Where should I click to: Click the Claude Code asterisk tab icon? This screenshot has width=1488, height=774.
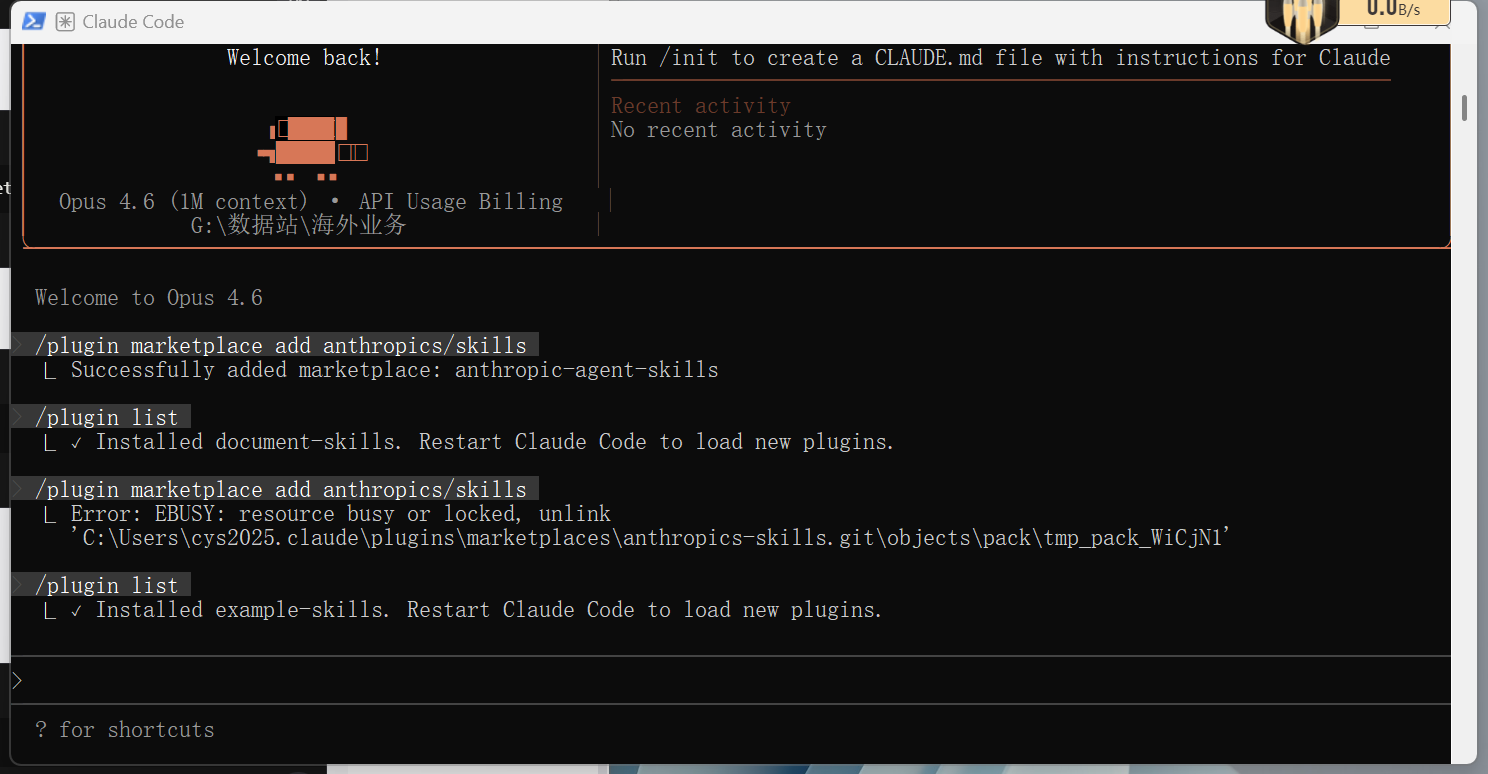pos(64,22)
